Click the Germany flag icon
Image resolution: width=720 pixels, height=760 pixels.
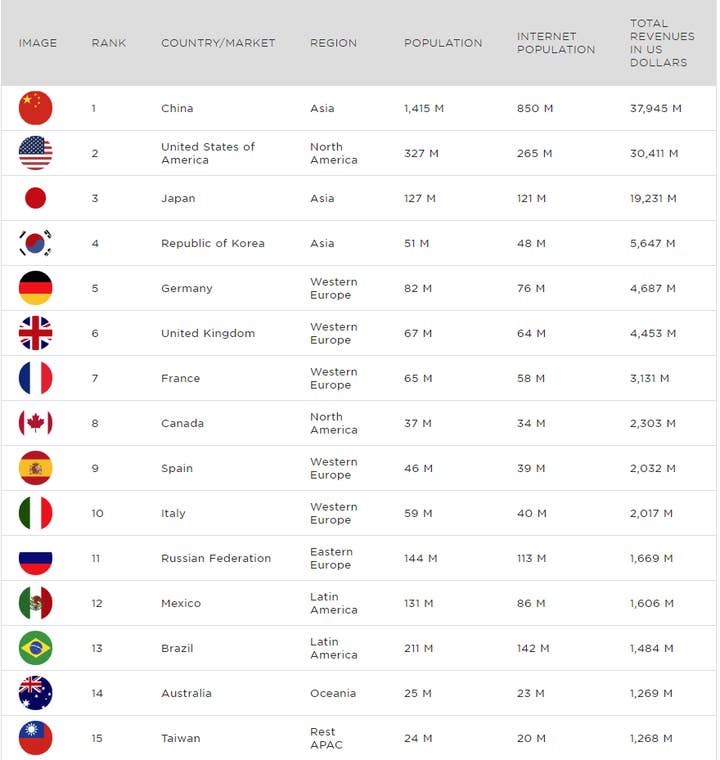tap(35, 288)
